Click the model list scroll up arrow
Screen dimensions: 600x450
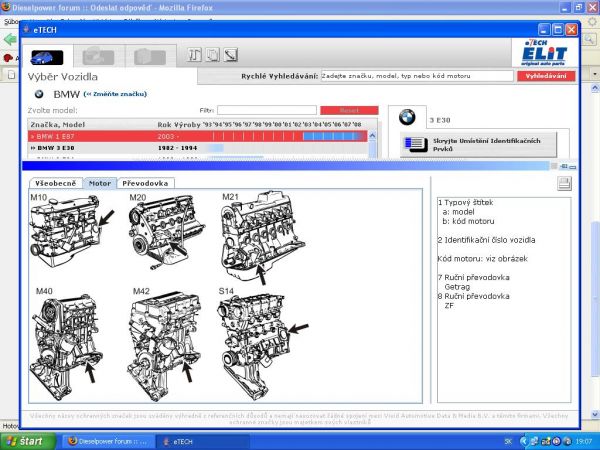pyautogui.click(x=372, y=135)
